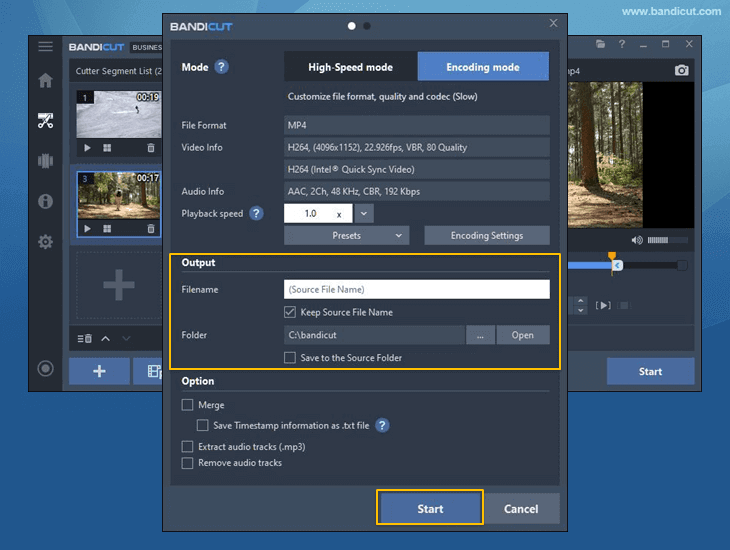730x550 pixels.
Task: Click the orange timeline marker
Action: click(x=612, y=256)
